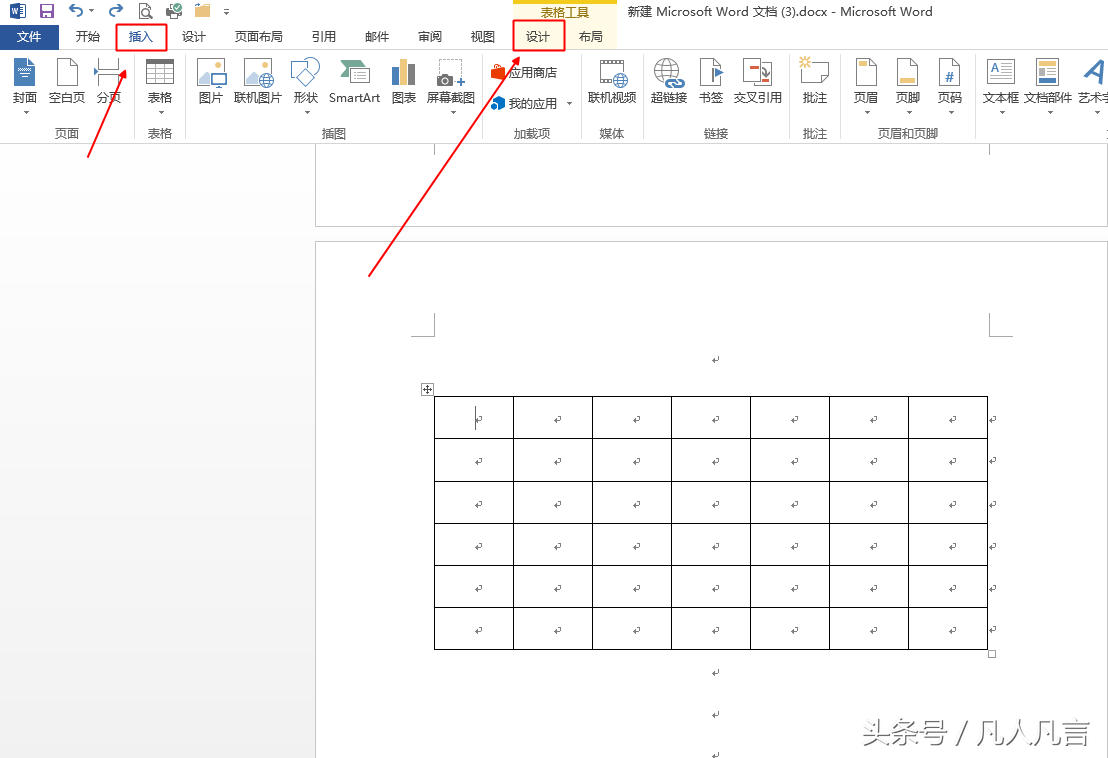Add a Comment (批注)

tap(814, 81)
